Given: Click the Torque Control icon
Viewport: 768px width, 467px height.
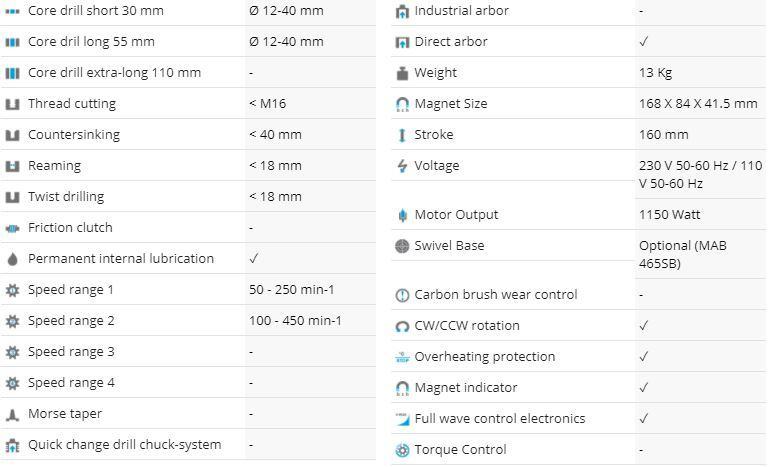Looking at the screenshot, I should pos(402,450).
